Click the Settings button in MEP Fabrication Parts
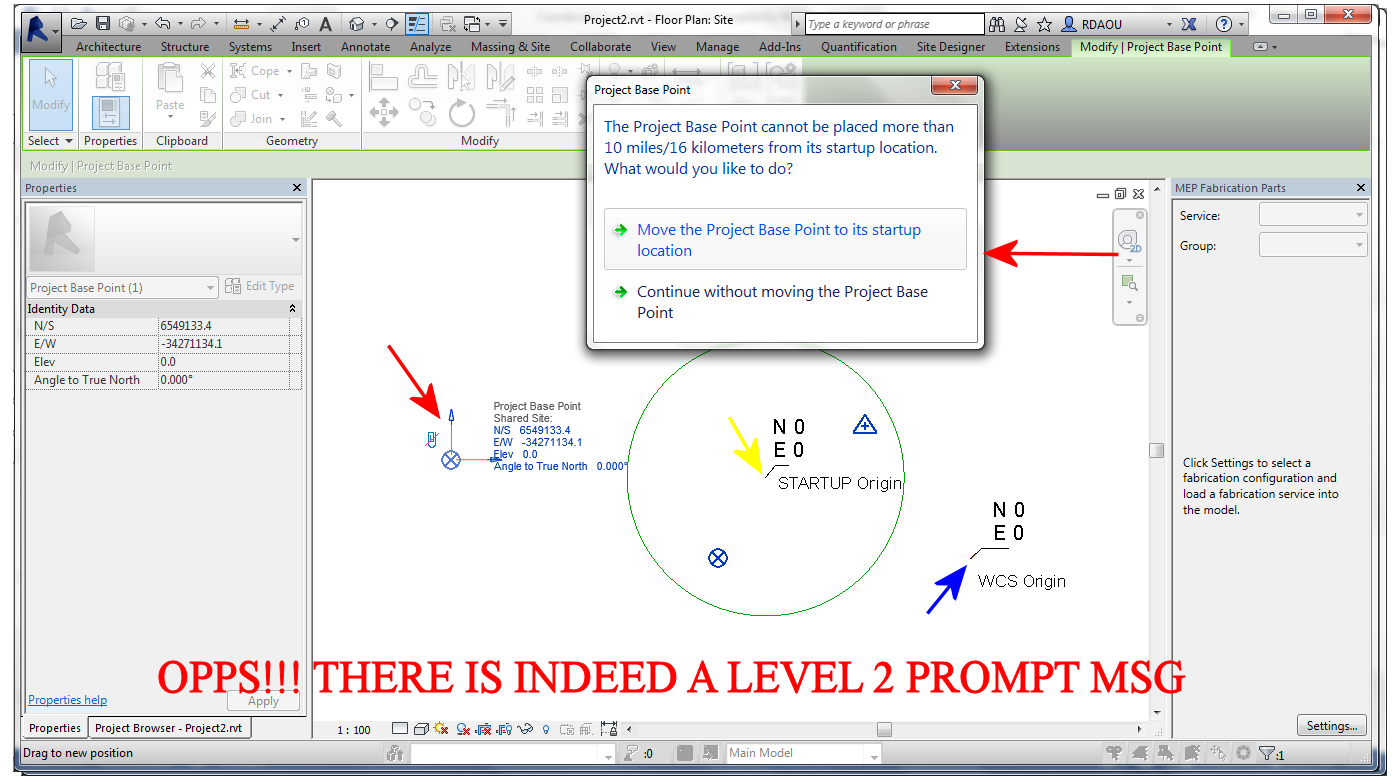The image size is (1392, 777). tap(1331, 725)
